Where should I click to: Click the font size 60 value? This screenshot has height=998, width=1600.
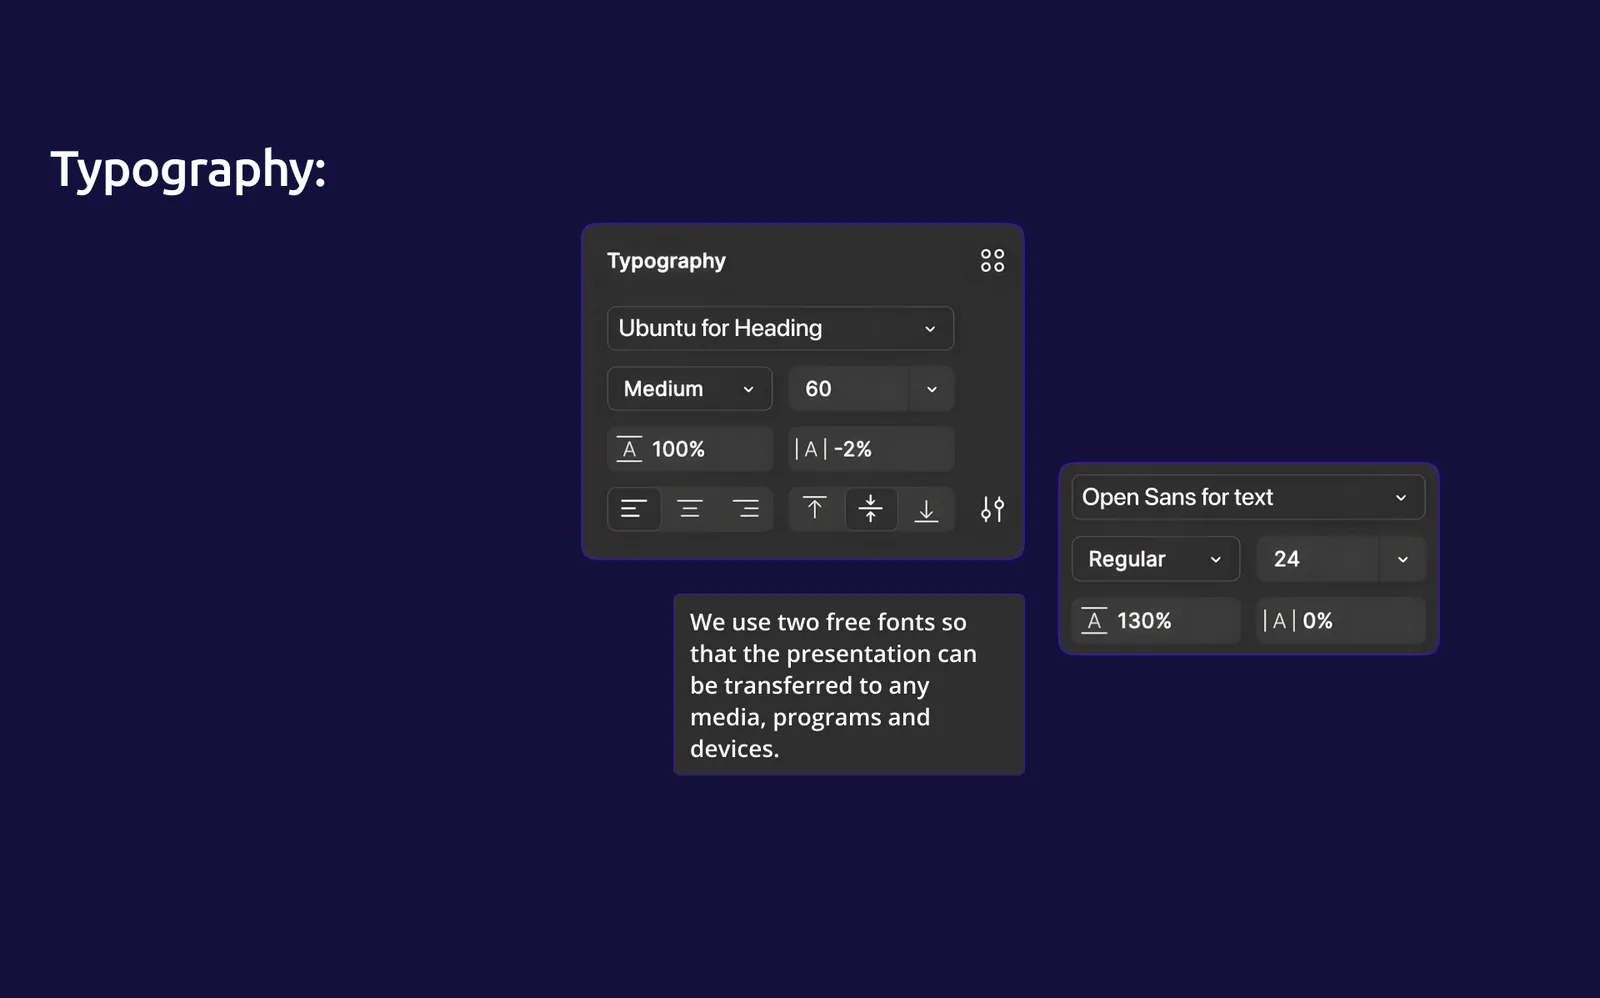coord(818,389)
